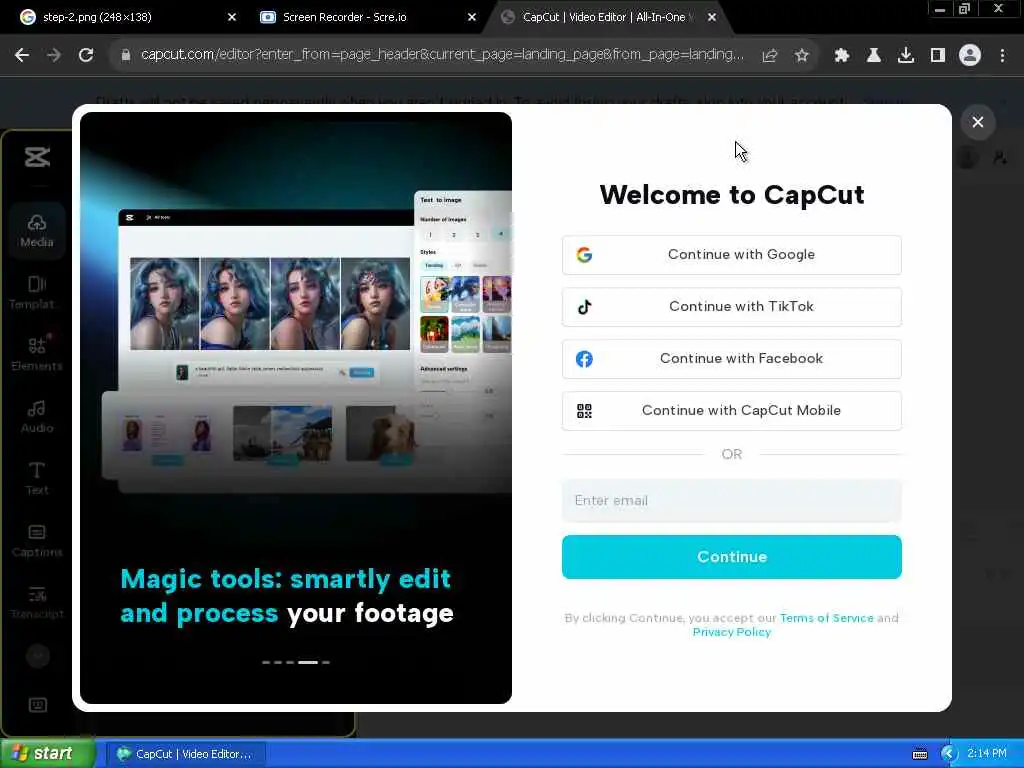
Task: Click CapCut Video Editor taskbar button
Action: tap(186, 754)
